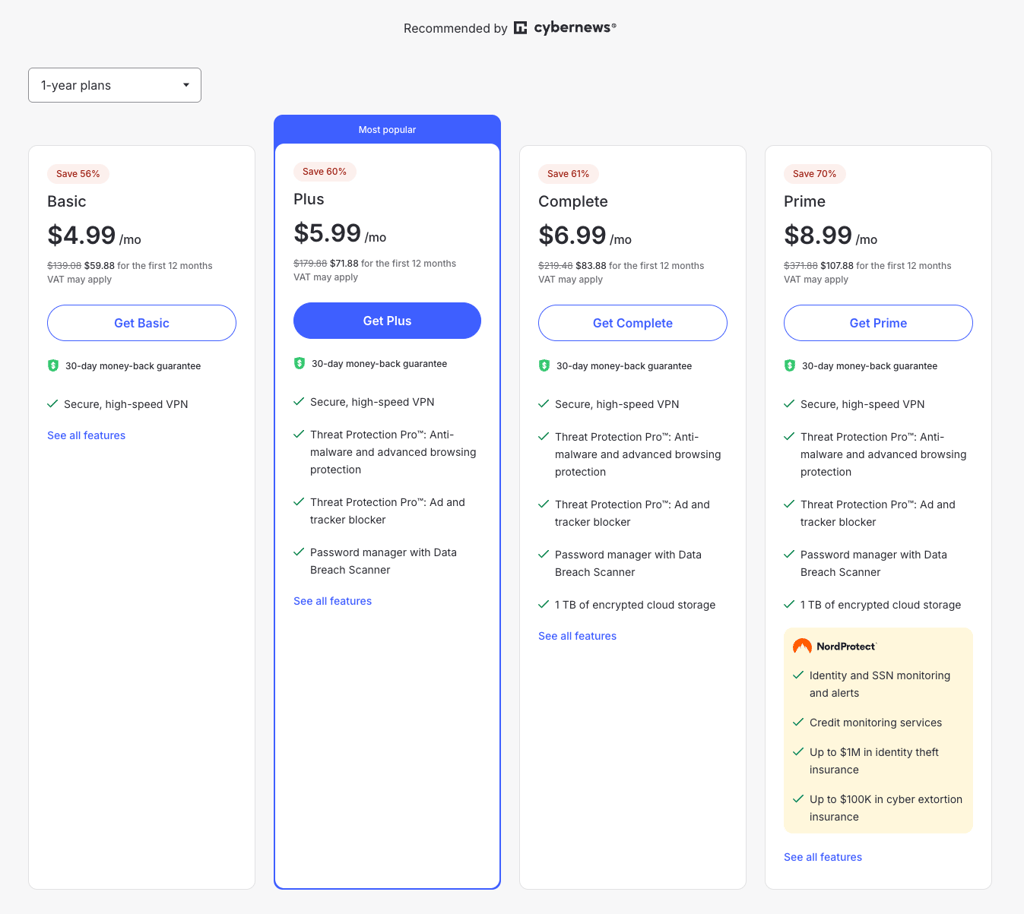
Task: Click the green guarantee shield icon in Plus
Action: coord(299,363)
